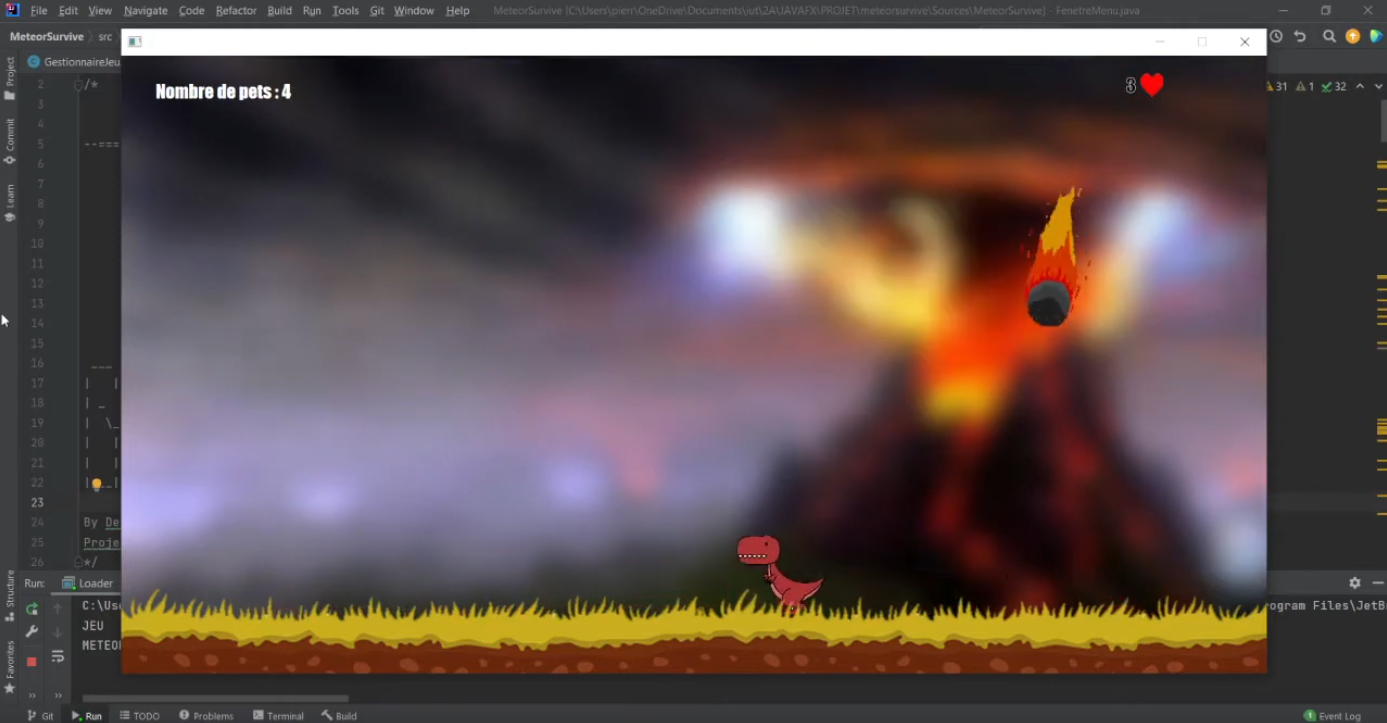The height and width of the screenshot is (723, 1387).
Task: Toggle soft-wrap in the Run console
Action: (x=58, y=656)
